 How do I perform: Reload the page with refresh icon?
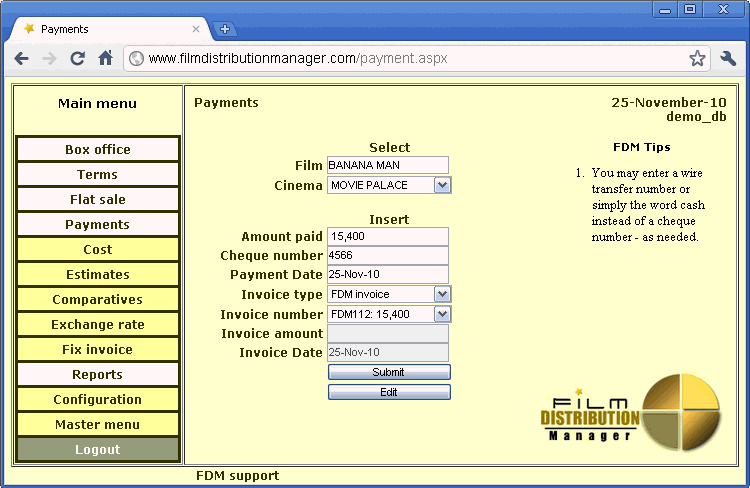pos(77,58)
